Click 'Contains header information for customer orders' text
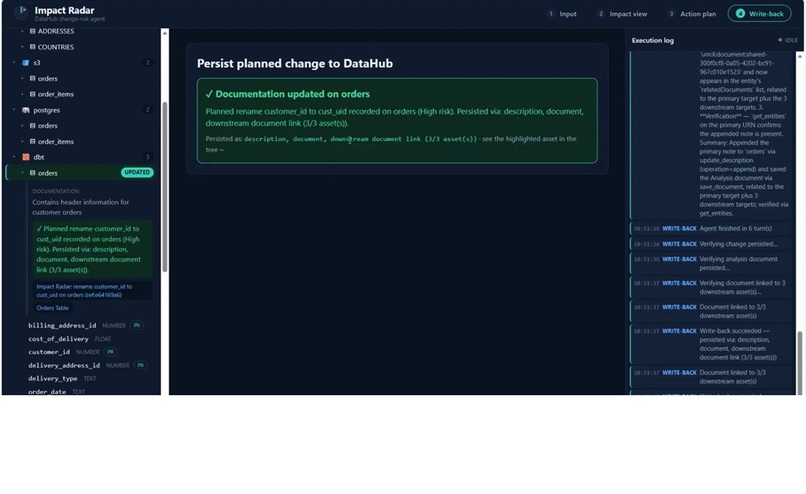Viewport: 806px width, 494px height. 81,207
